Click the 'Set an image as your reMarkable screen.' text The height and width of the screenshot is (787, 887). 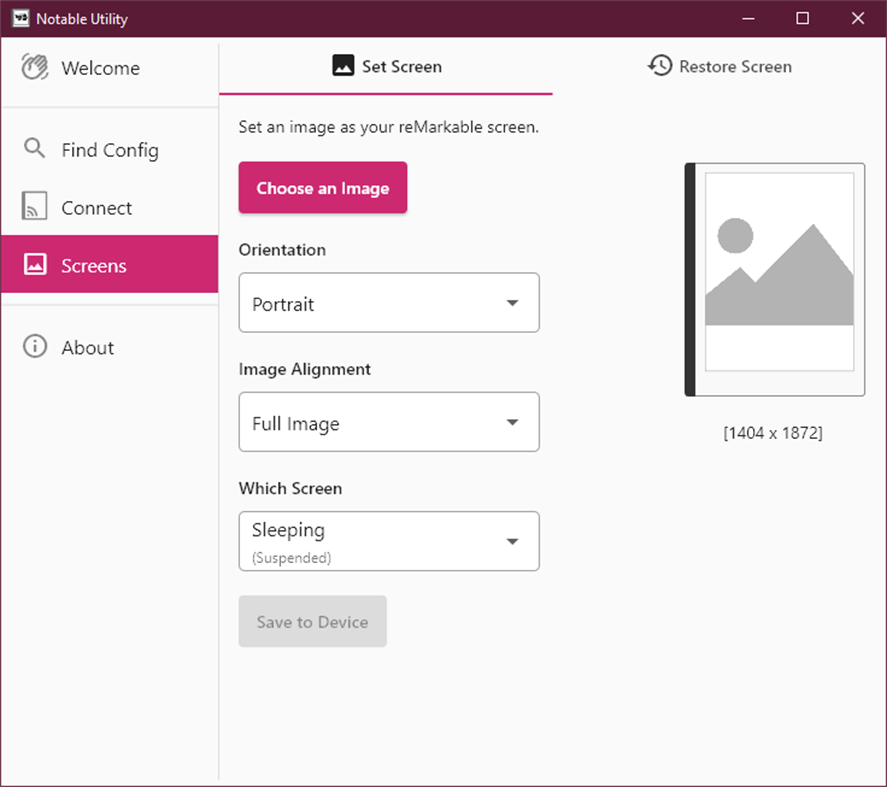[x=389, y=127]
